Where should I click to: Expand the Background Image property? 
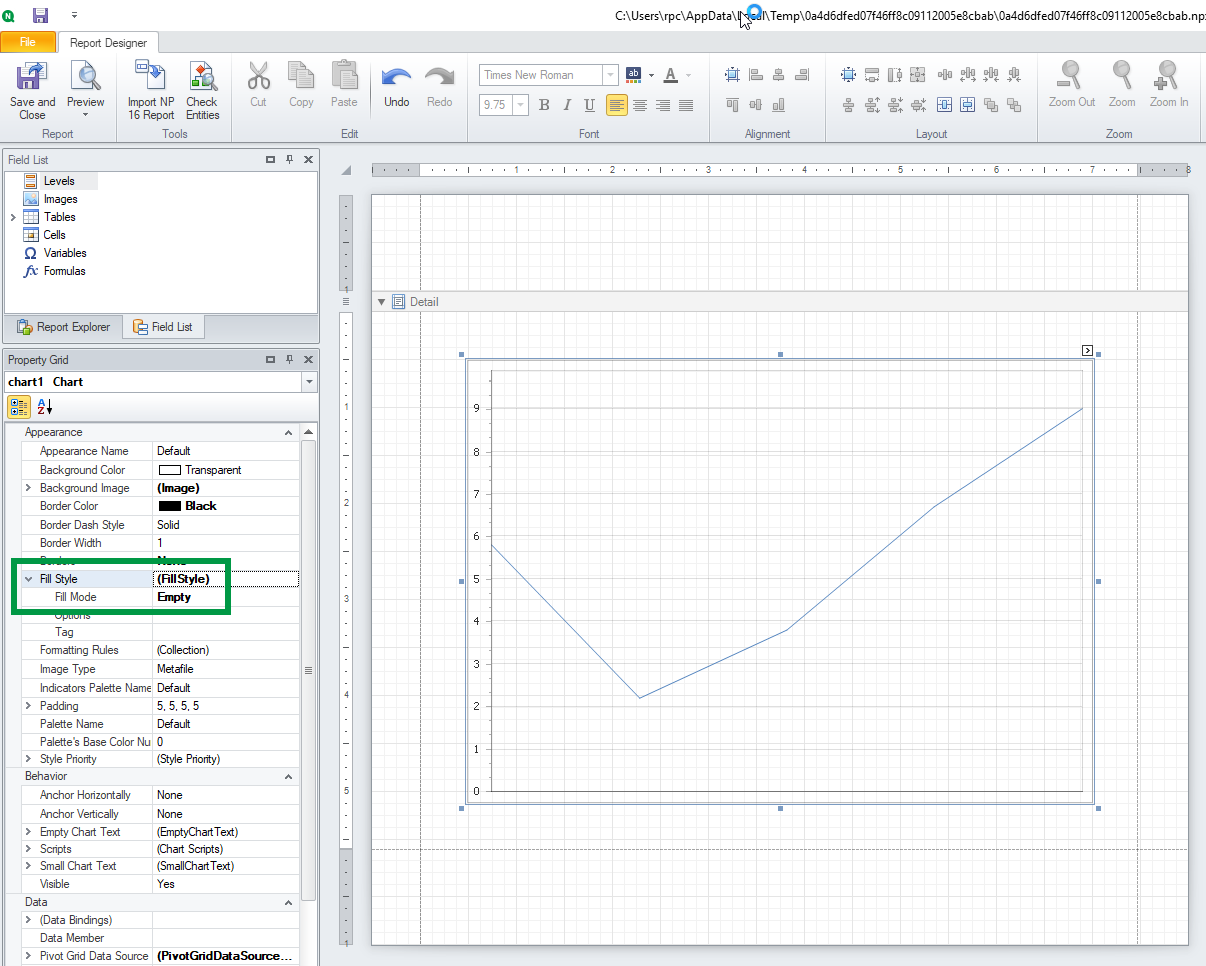tap(28, 488)
